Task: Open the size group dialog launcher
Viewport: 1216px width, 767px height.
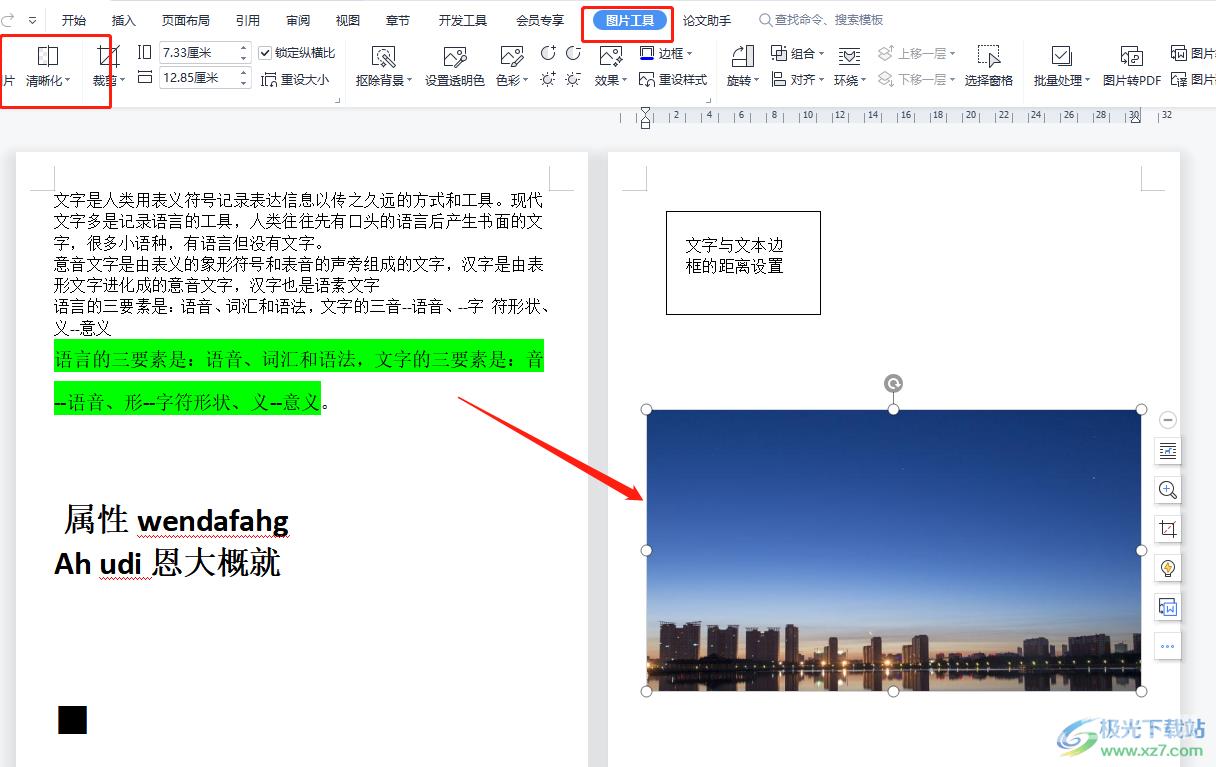Action: [x=336, y=100]
